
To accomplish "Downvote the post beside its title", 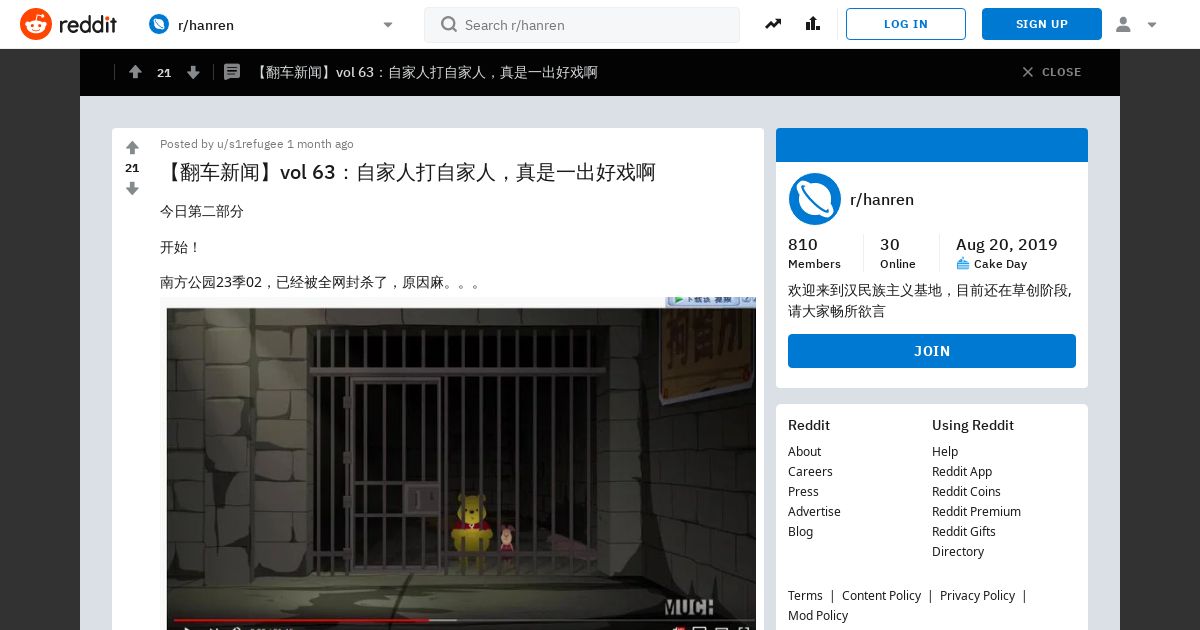I will (132, 189).
